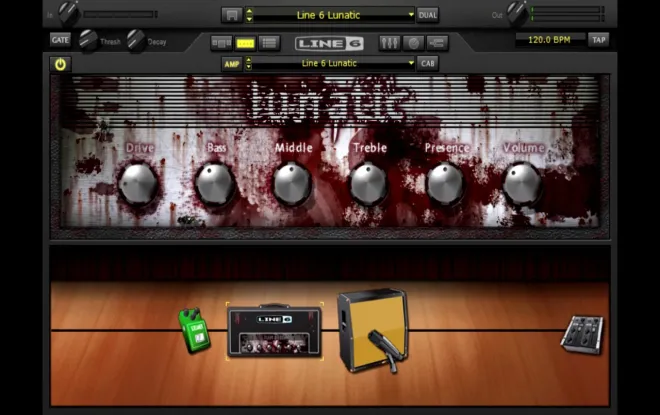Click the Middle knob on the amp
The width and height of the screenshot is (660, 415).
[292, 184]
